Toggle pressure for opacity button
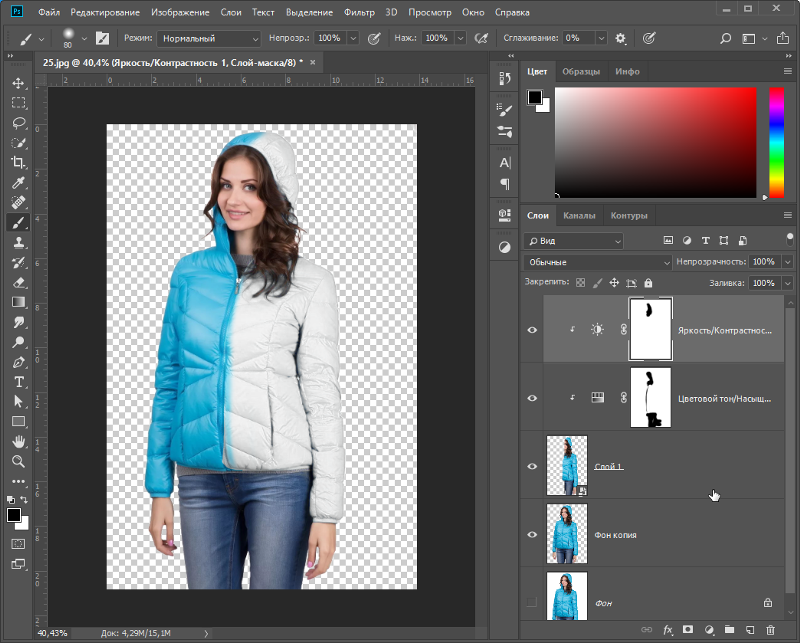 (x=374, y=38)
